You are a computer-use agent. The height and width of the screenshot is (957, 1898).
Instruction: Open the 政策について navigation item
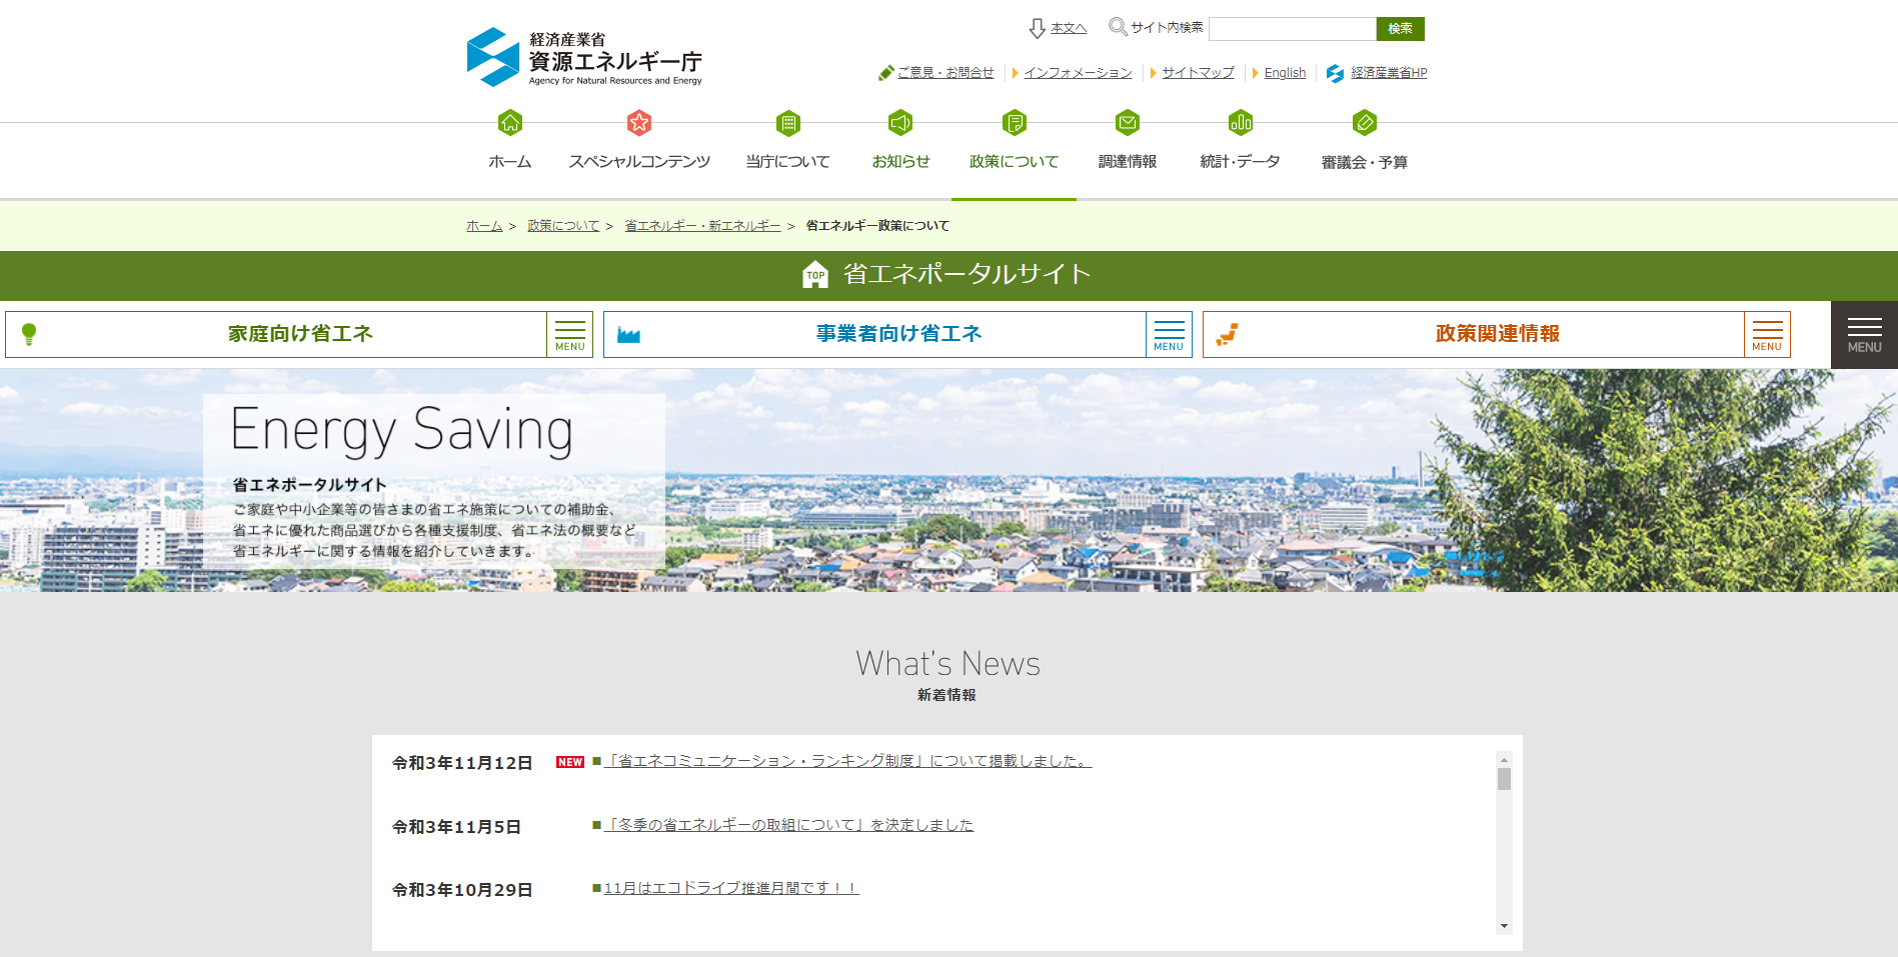click(1014, 162)
